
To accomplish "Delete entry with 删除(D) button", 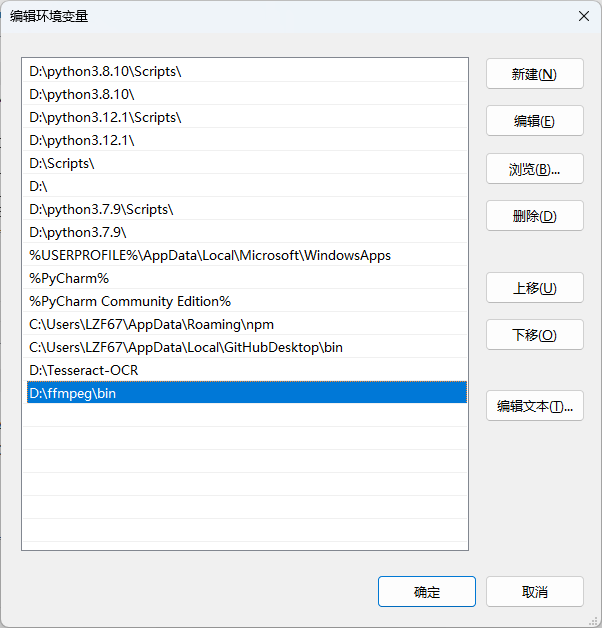I will [535, 215].
